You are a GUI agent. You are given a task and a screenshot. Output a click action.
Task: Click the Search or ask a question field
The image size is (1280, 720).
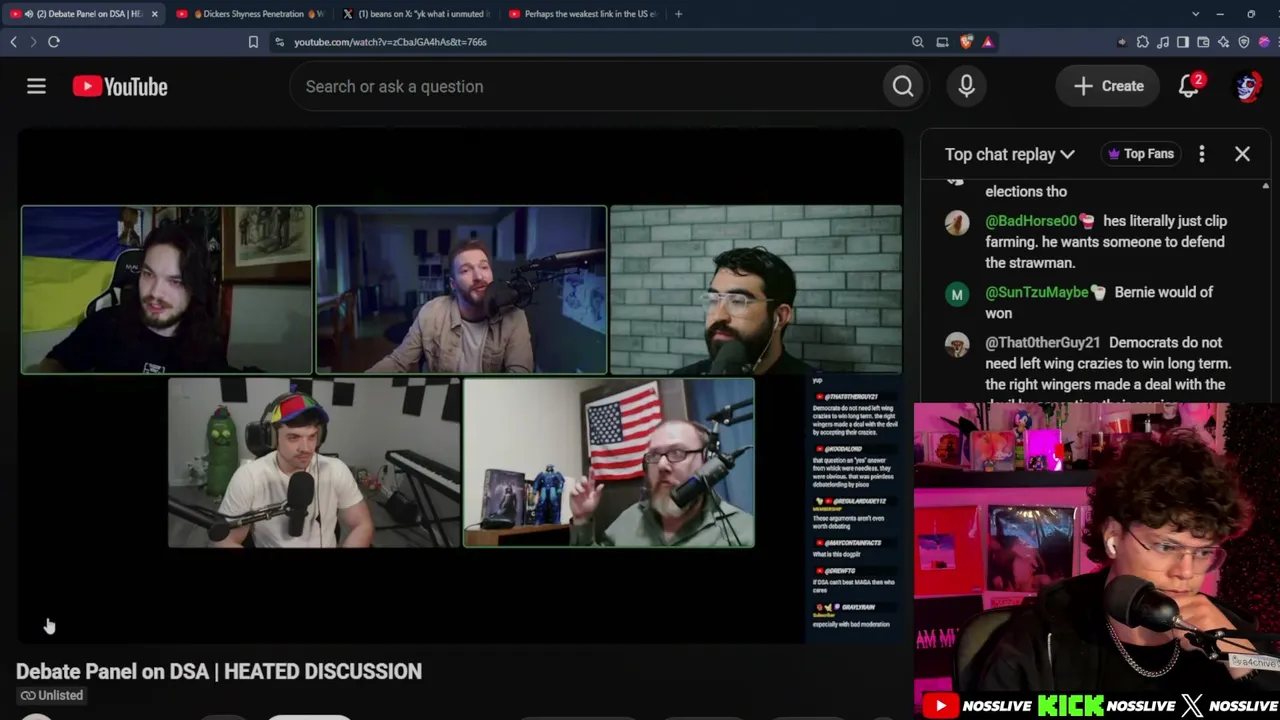(585, 87)
